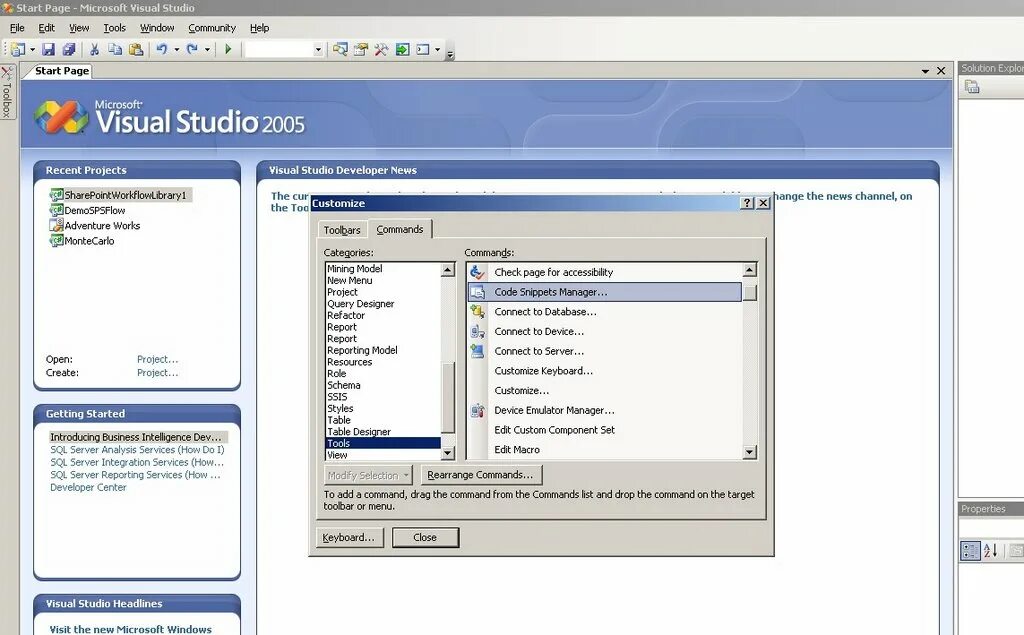Click Commands list scroll down arrow
1024x635 pixels.
[x=750, y=452]
